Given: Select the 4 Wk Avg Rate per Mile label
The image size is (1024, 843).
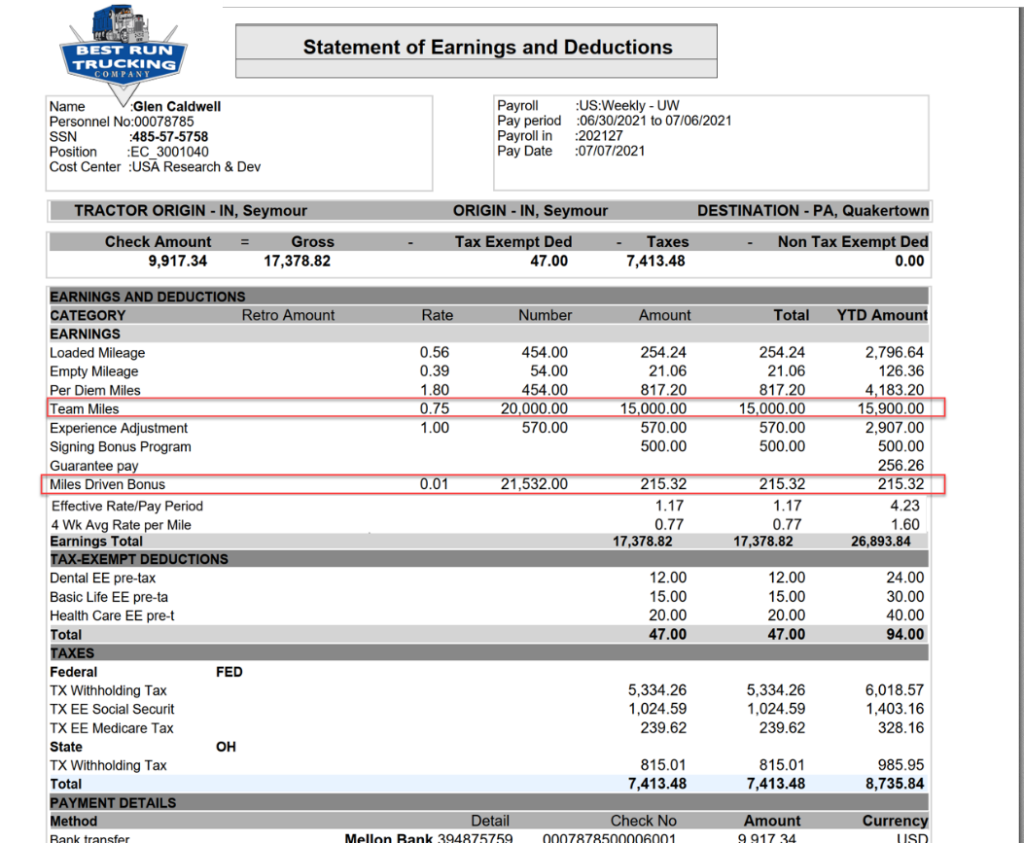Looking at the screenshot, I should point(121,525).
